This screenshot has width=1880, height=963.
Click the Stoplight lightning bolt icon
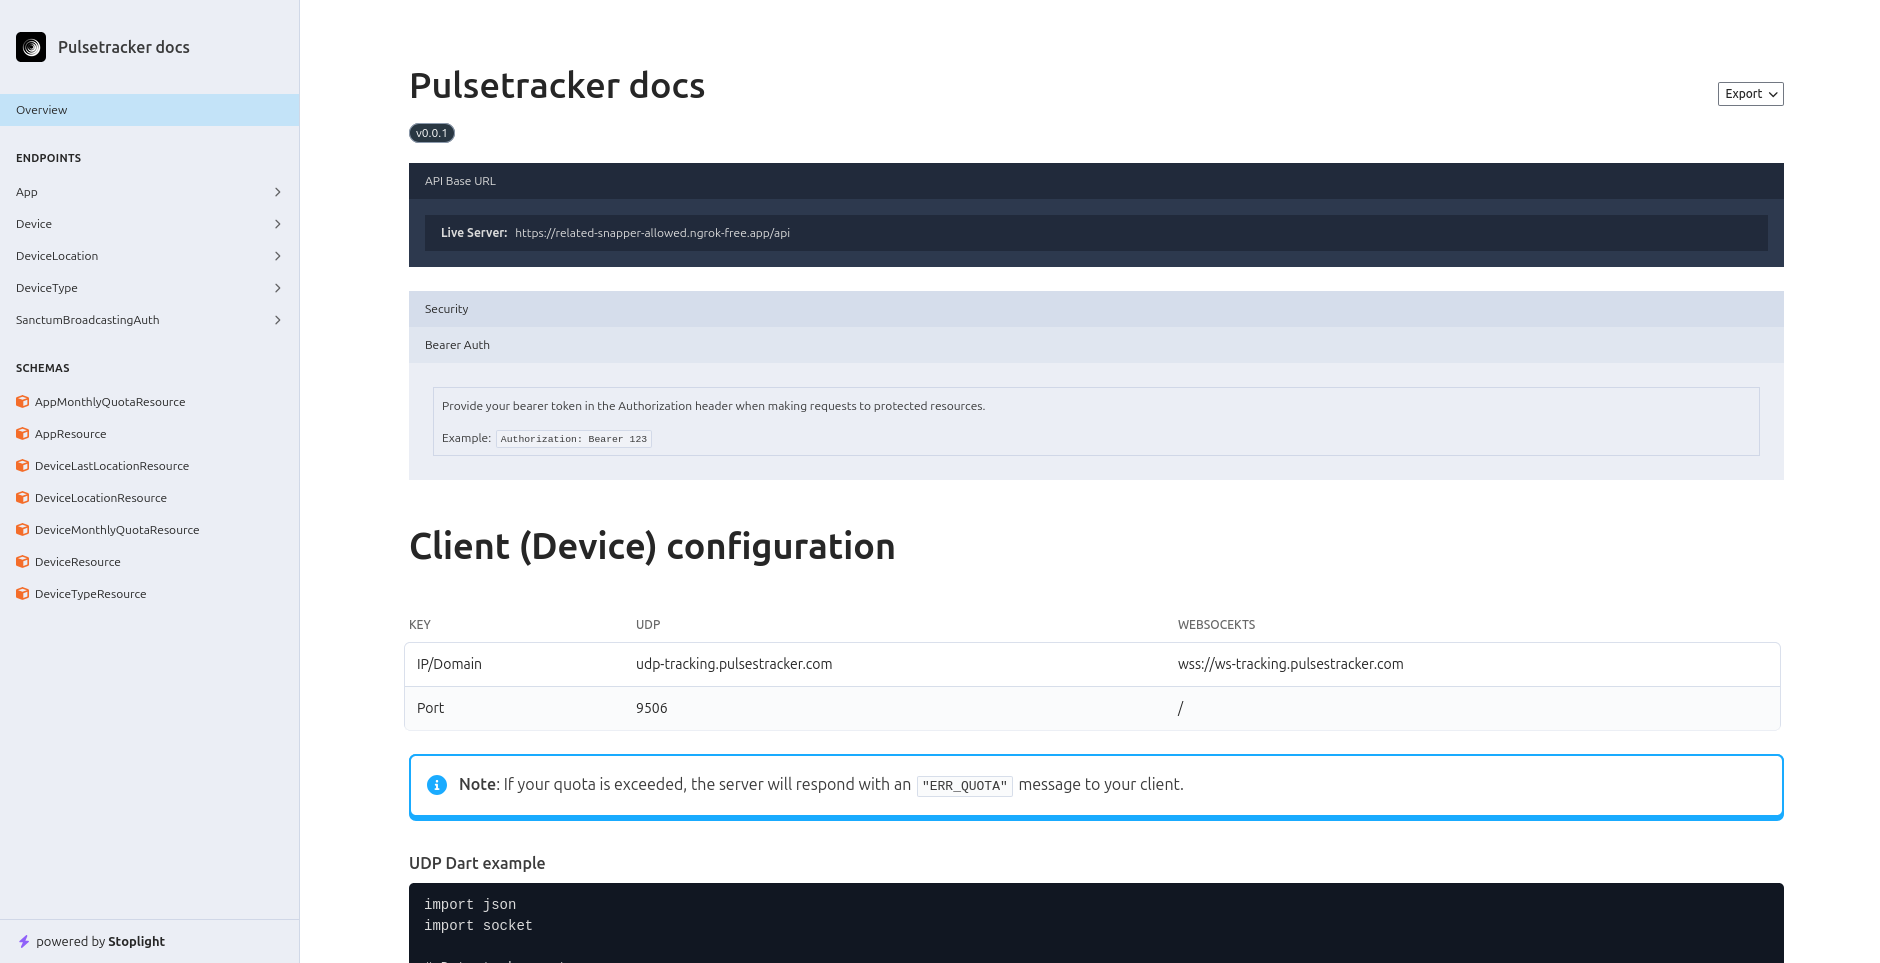24,942
